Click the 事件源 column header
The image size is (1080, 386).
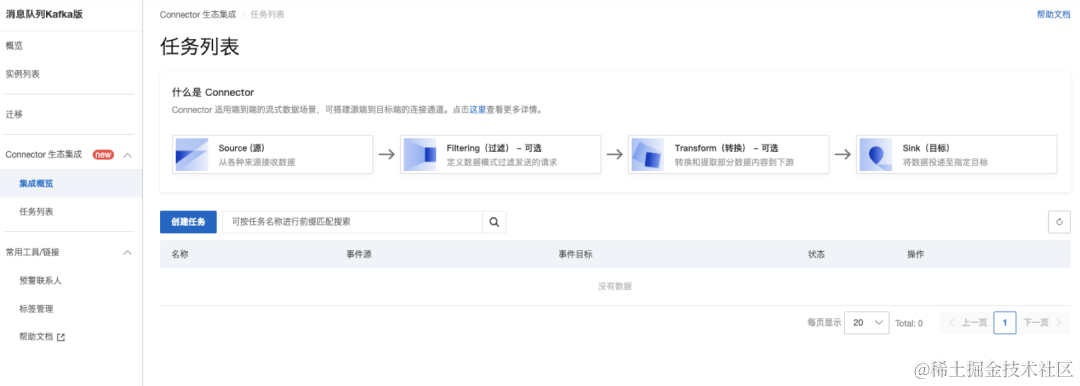point(359,254)
